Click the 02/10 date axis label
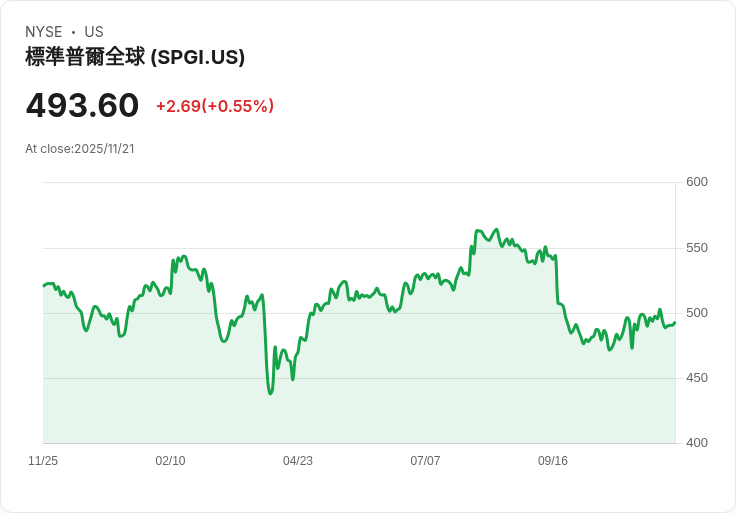Screen dimensions: 736x513 (x=170, y=461)
